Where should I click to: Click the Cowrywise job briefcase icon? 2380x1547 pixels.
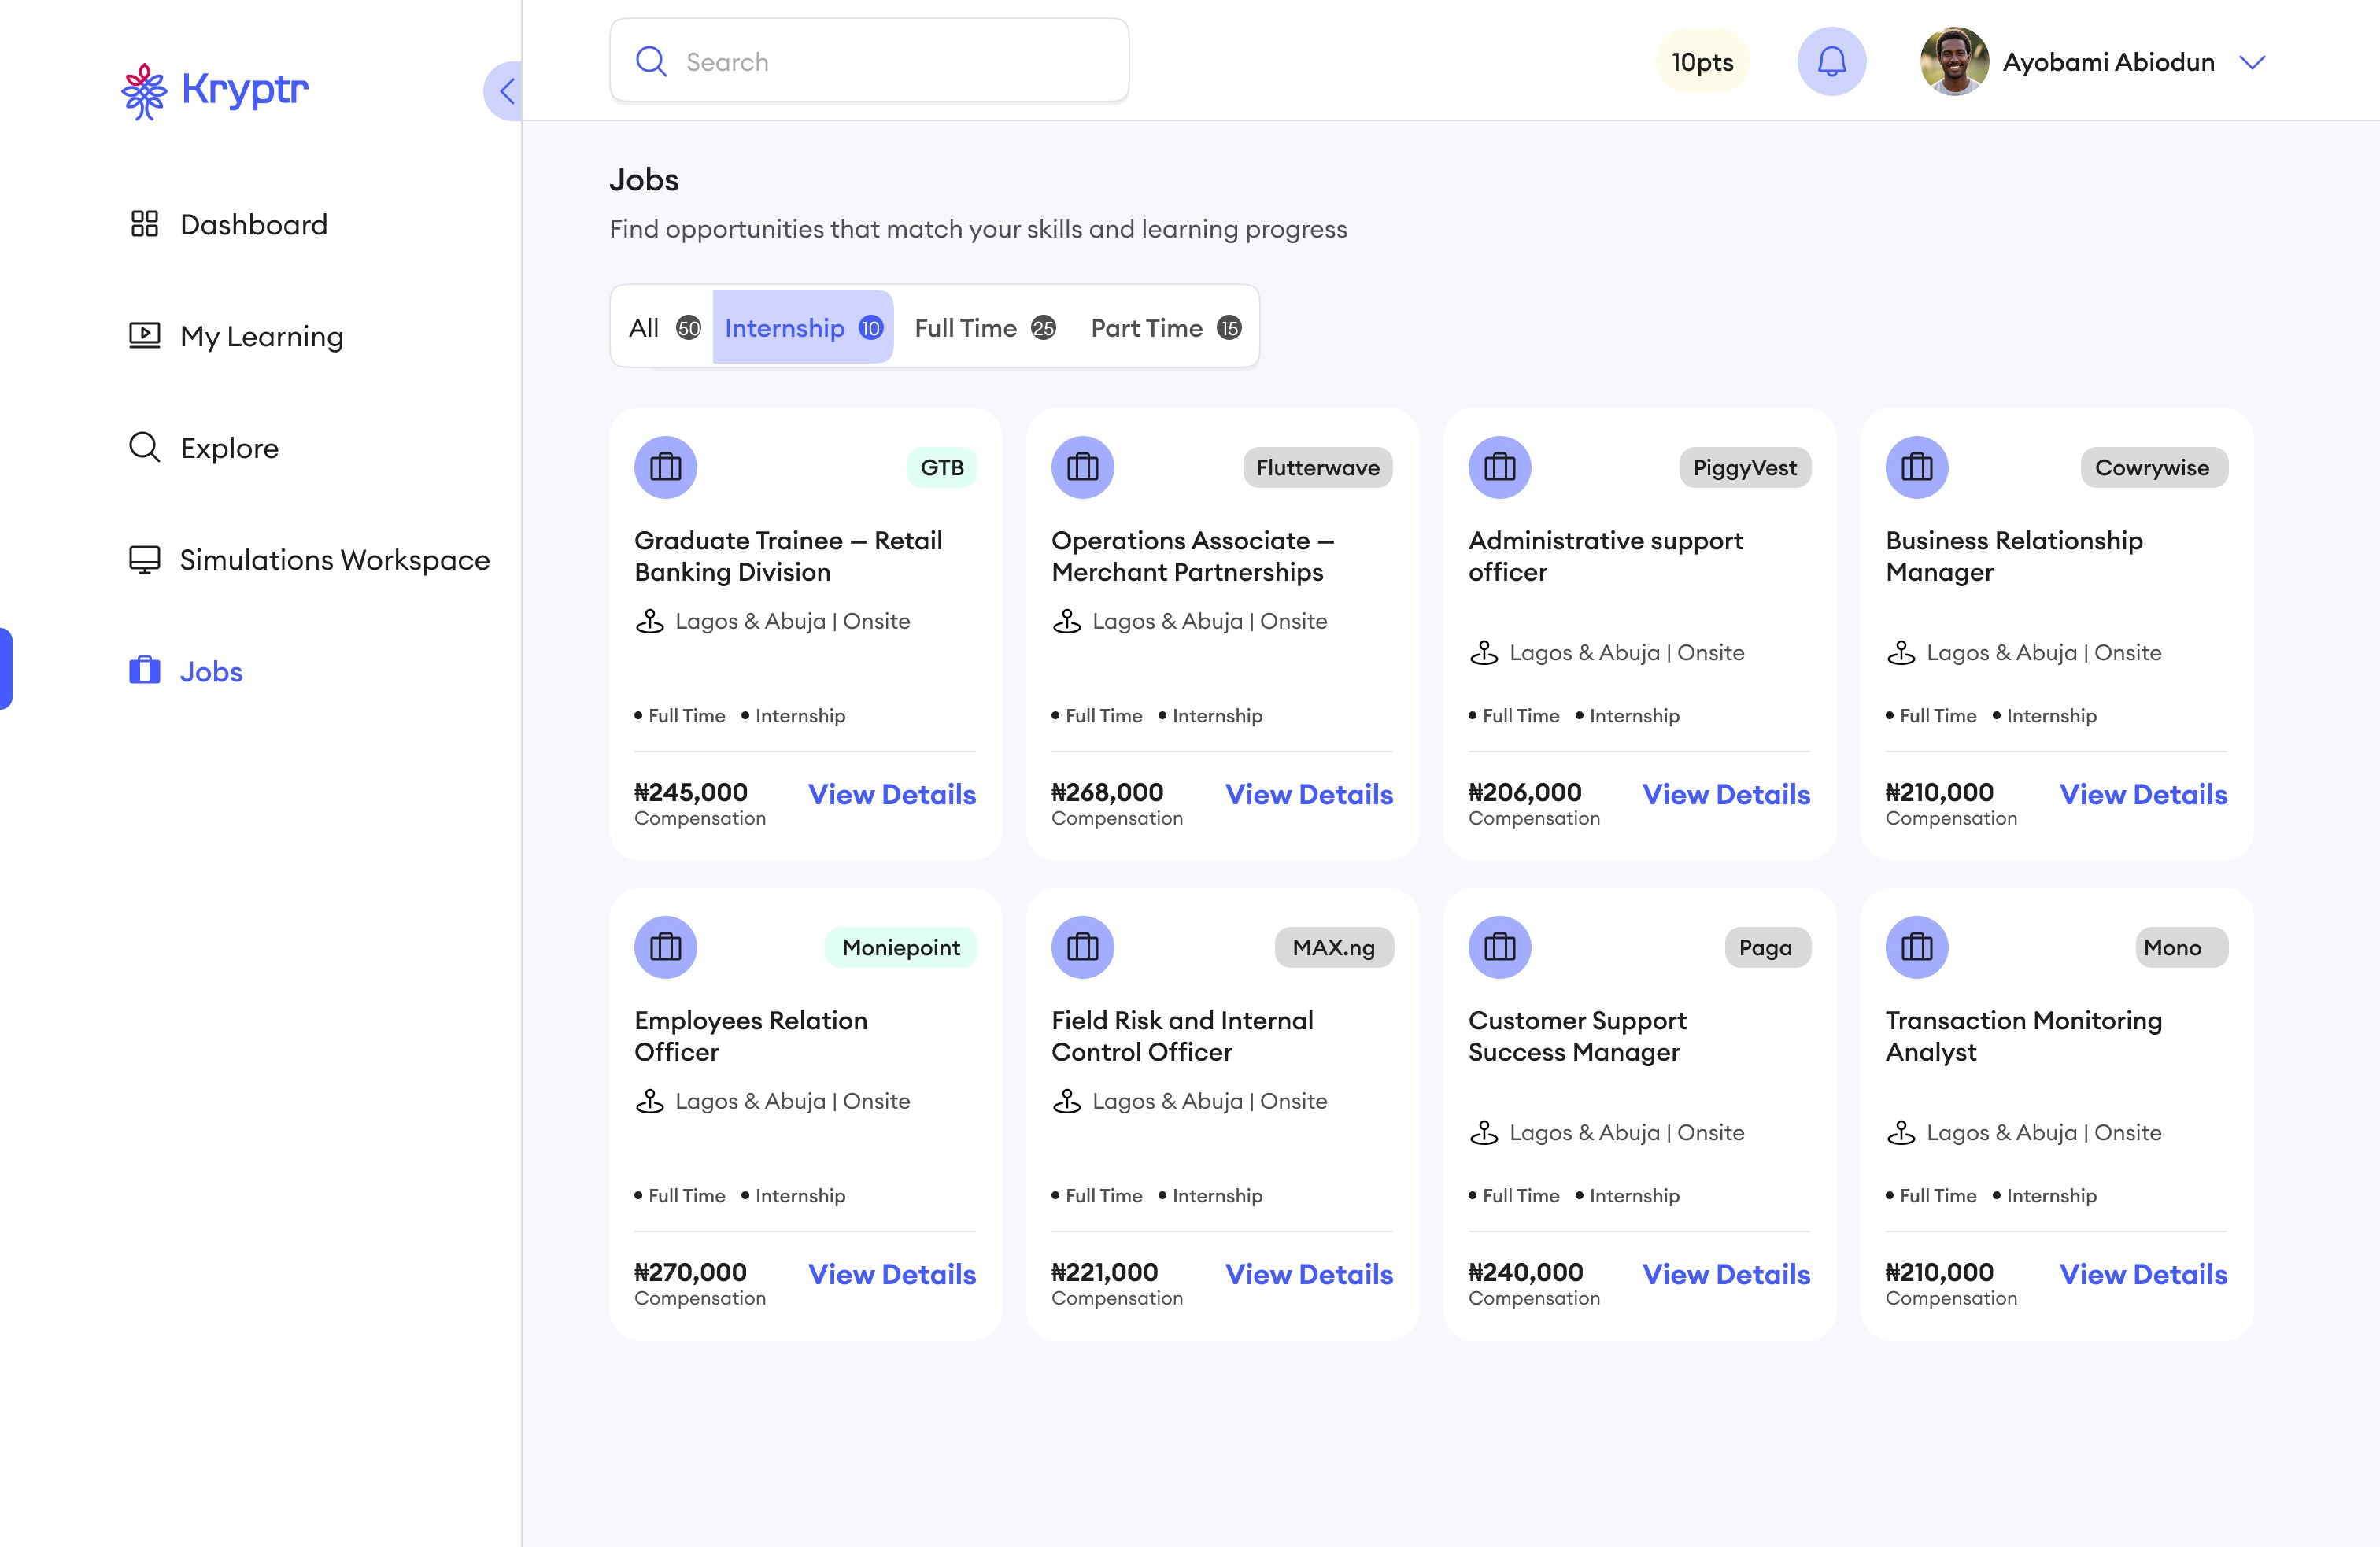tap(1916, 467)
